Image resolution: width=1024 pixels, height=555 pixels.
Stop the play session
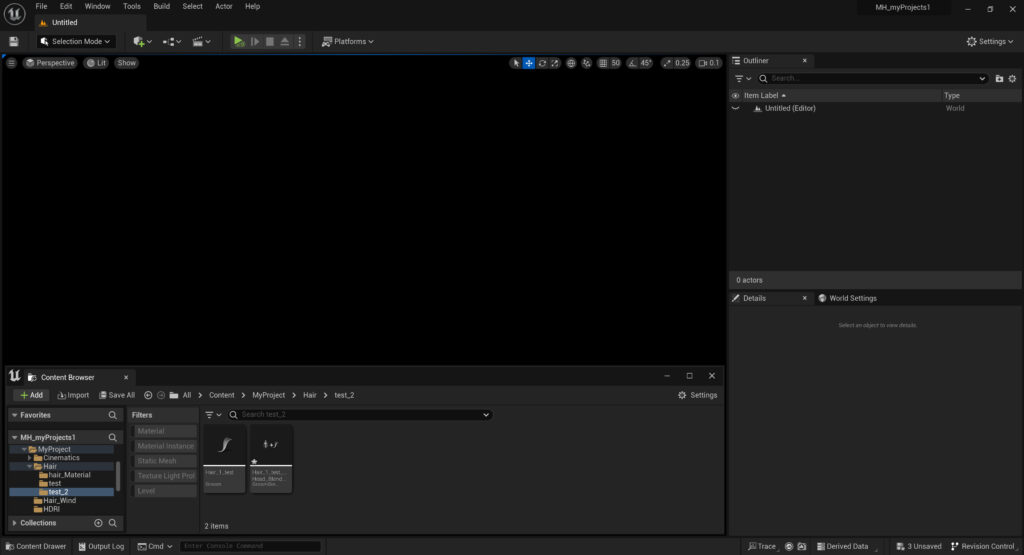pyautogui.click(x=270, y=41)
